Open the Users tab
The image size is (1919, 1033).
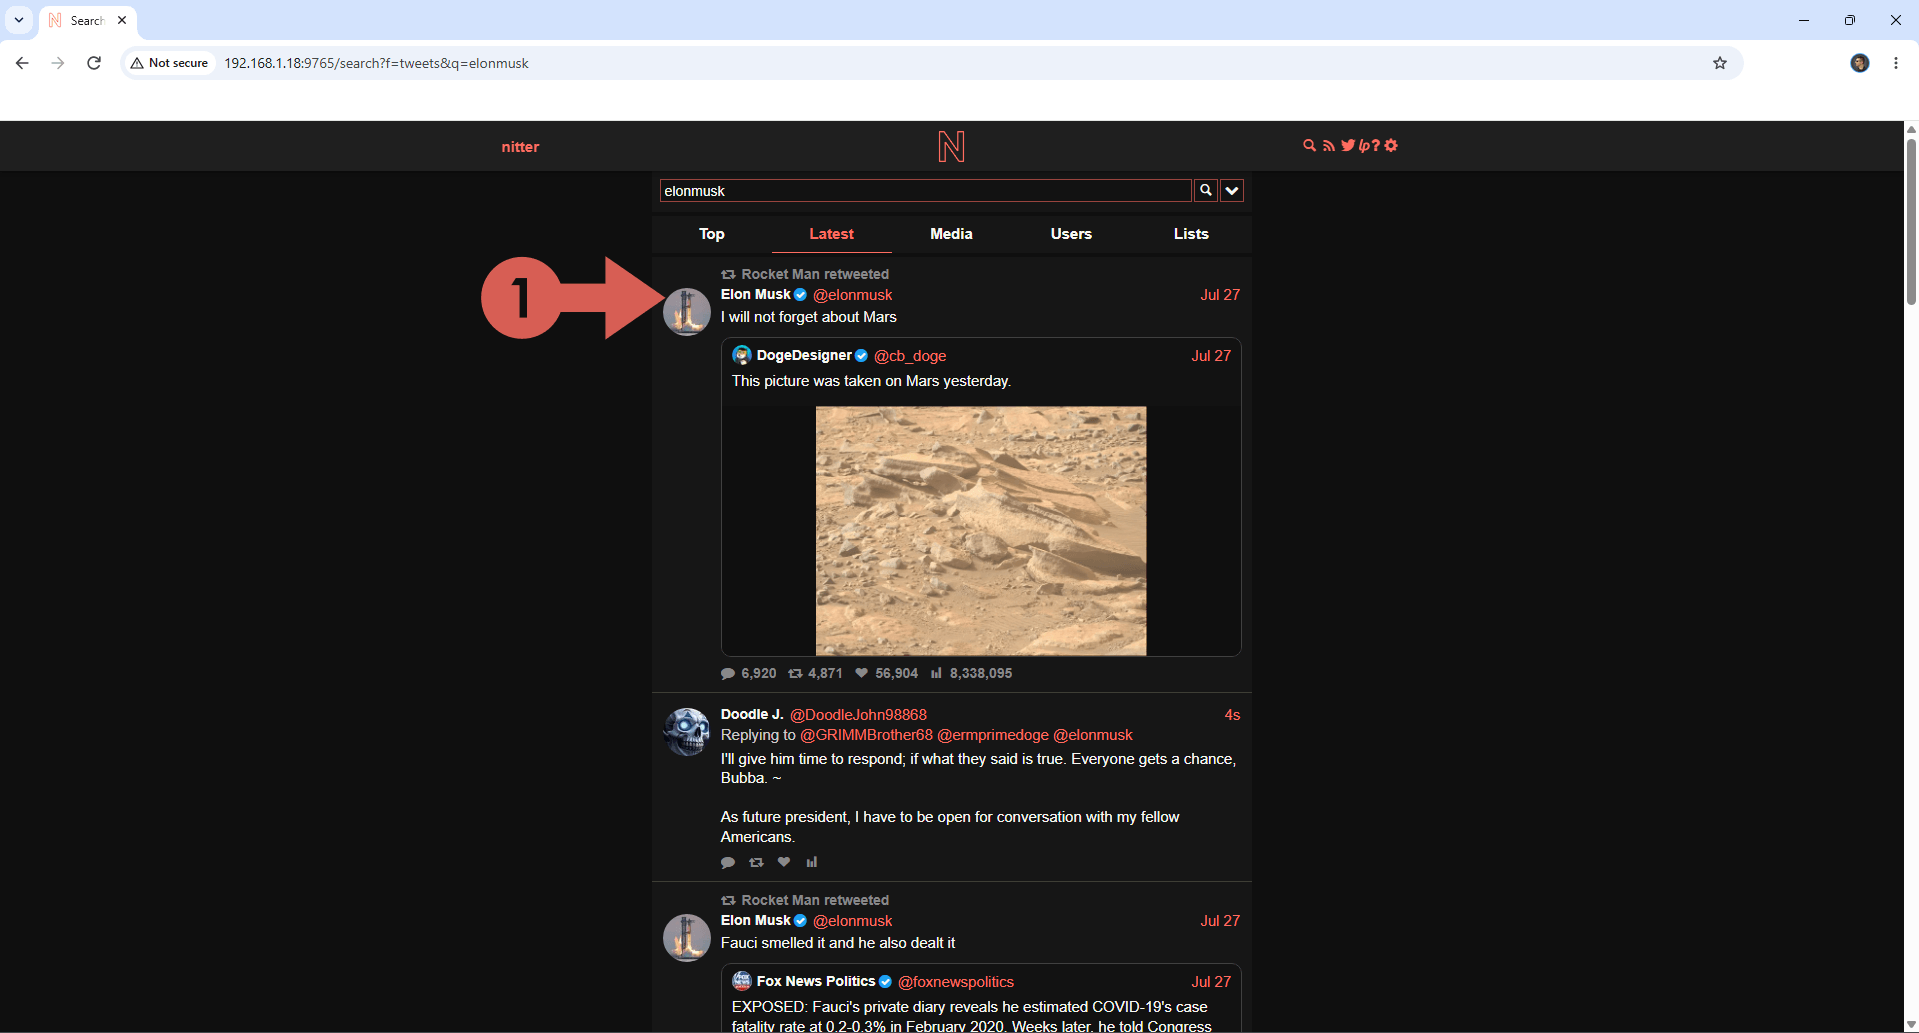[x=1072, y=234]
